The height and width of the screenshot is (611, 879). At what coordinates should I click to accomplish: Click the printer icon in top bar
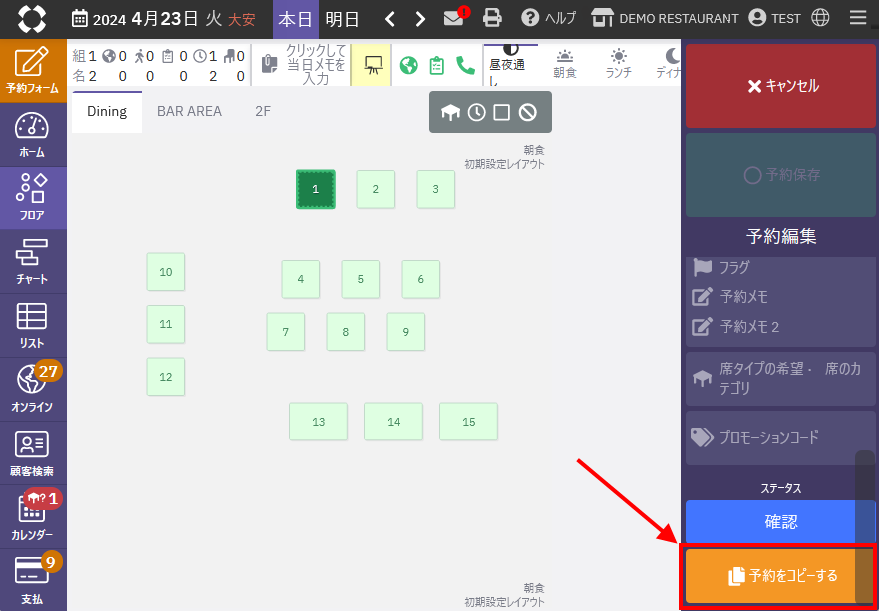coord(492,18)
